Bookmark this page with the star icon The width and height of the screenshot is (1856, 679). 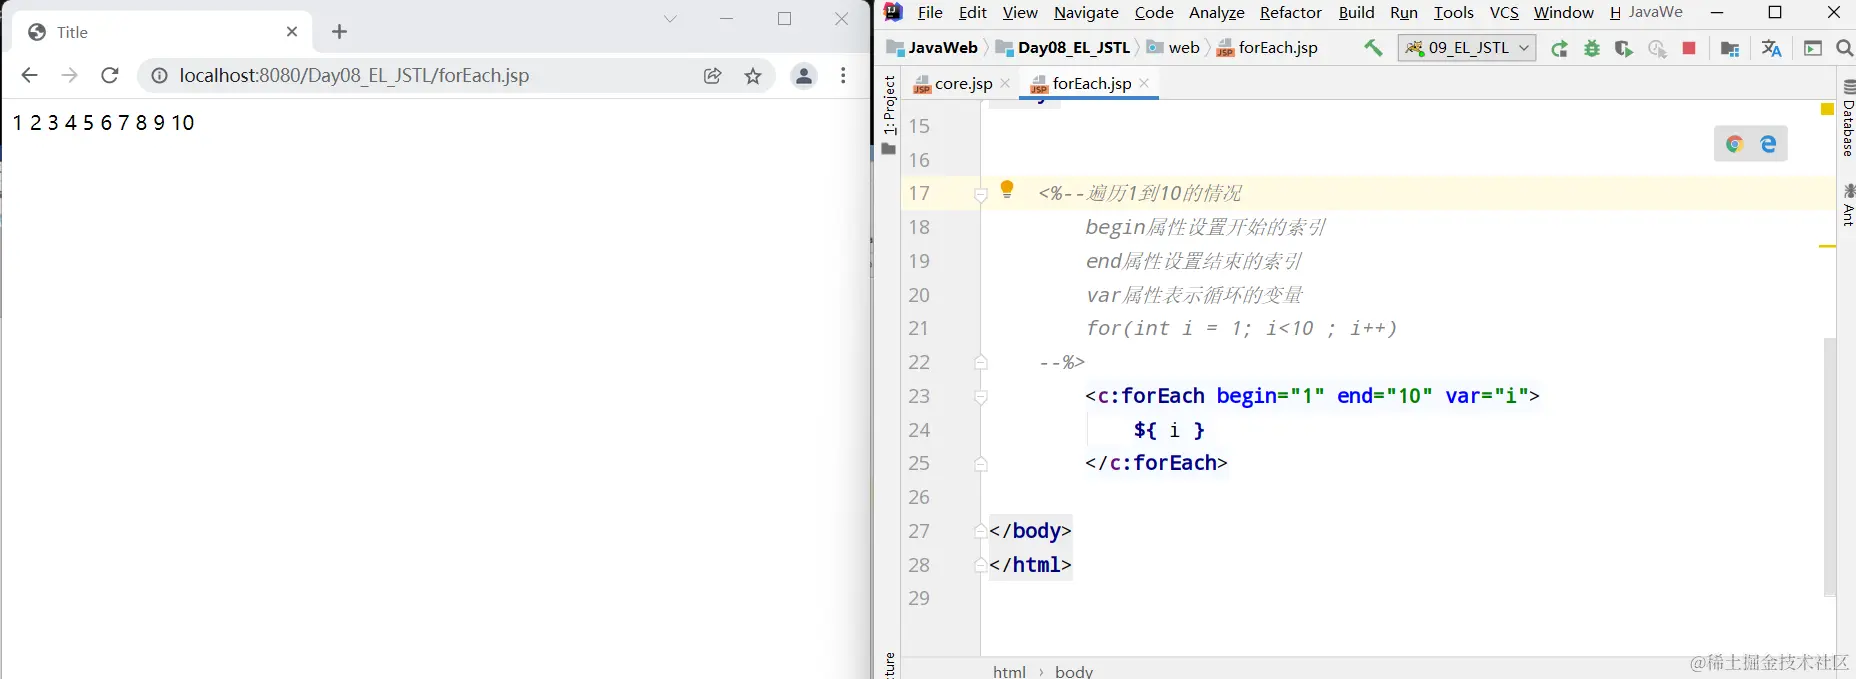(x=753, y=75)
